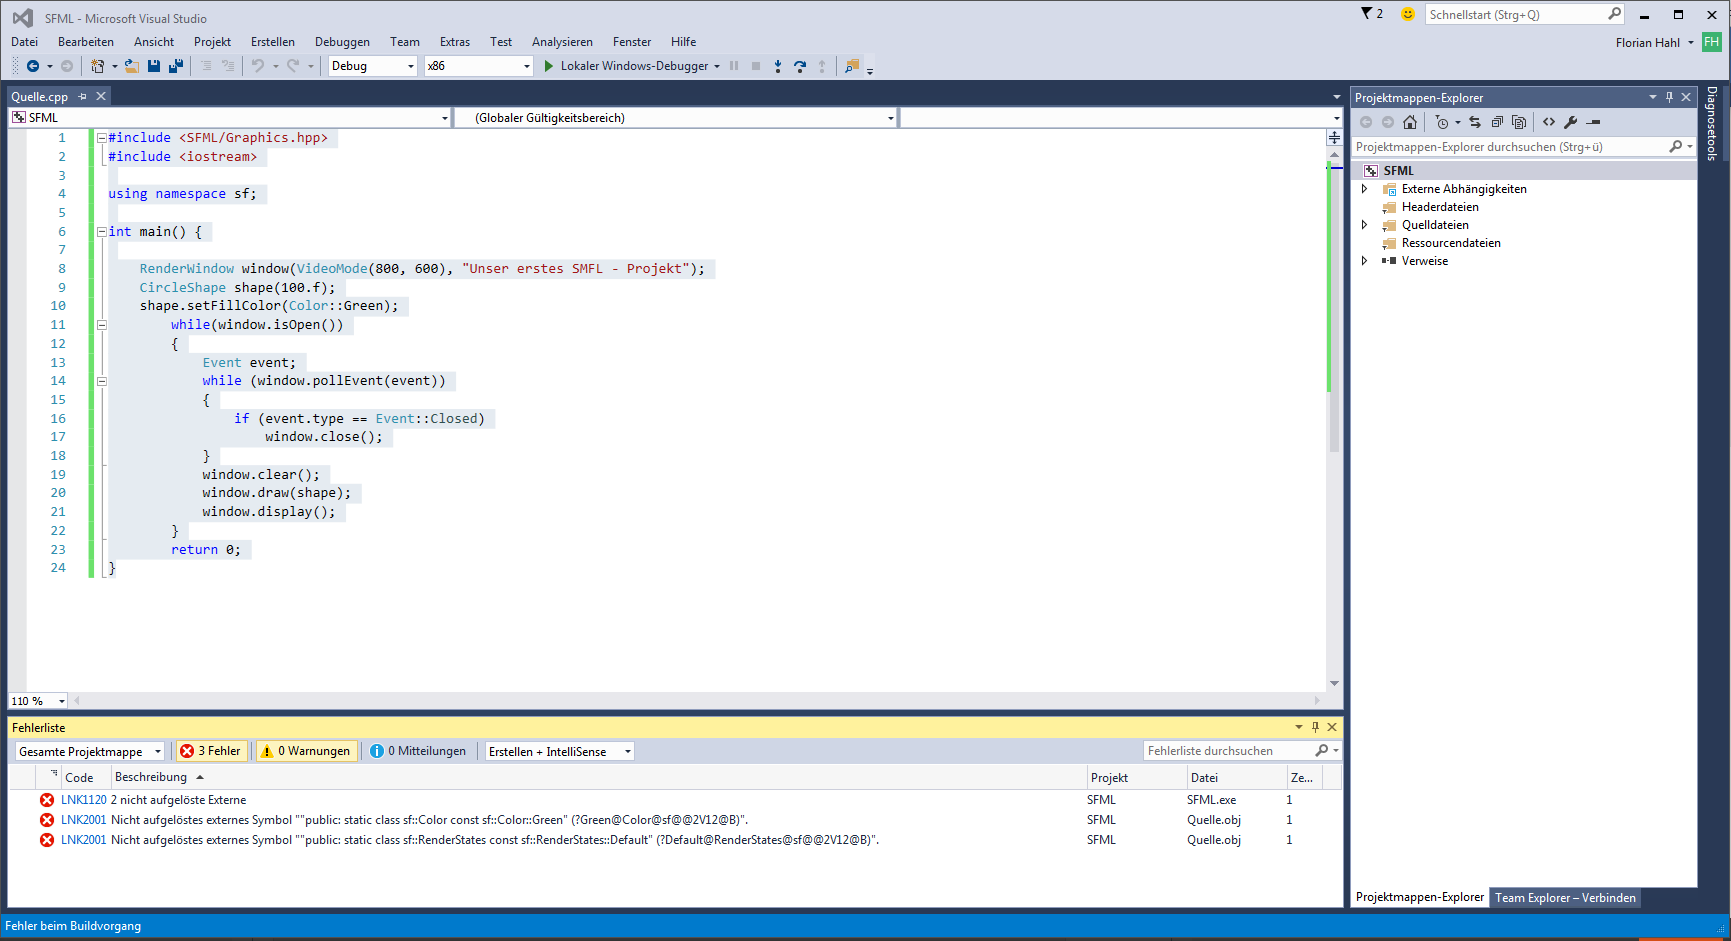Image resolution: width=1731 pixels, height=941 pixels.
Task: Toggle the 0 Mitteilungen filter
Action: [x=418, y=751]
